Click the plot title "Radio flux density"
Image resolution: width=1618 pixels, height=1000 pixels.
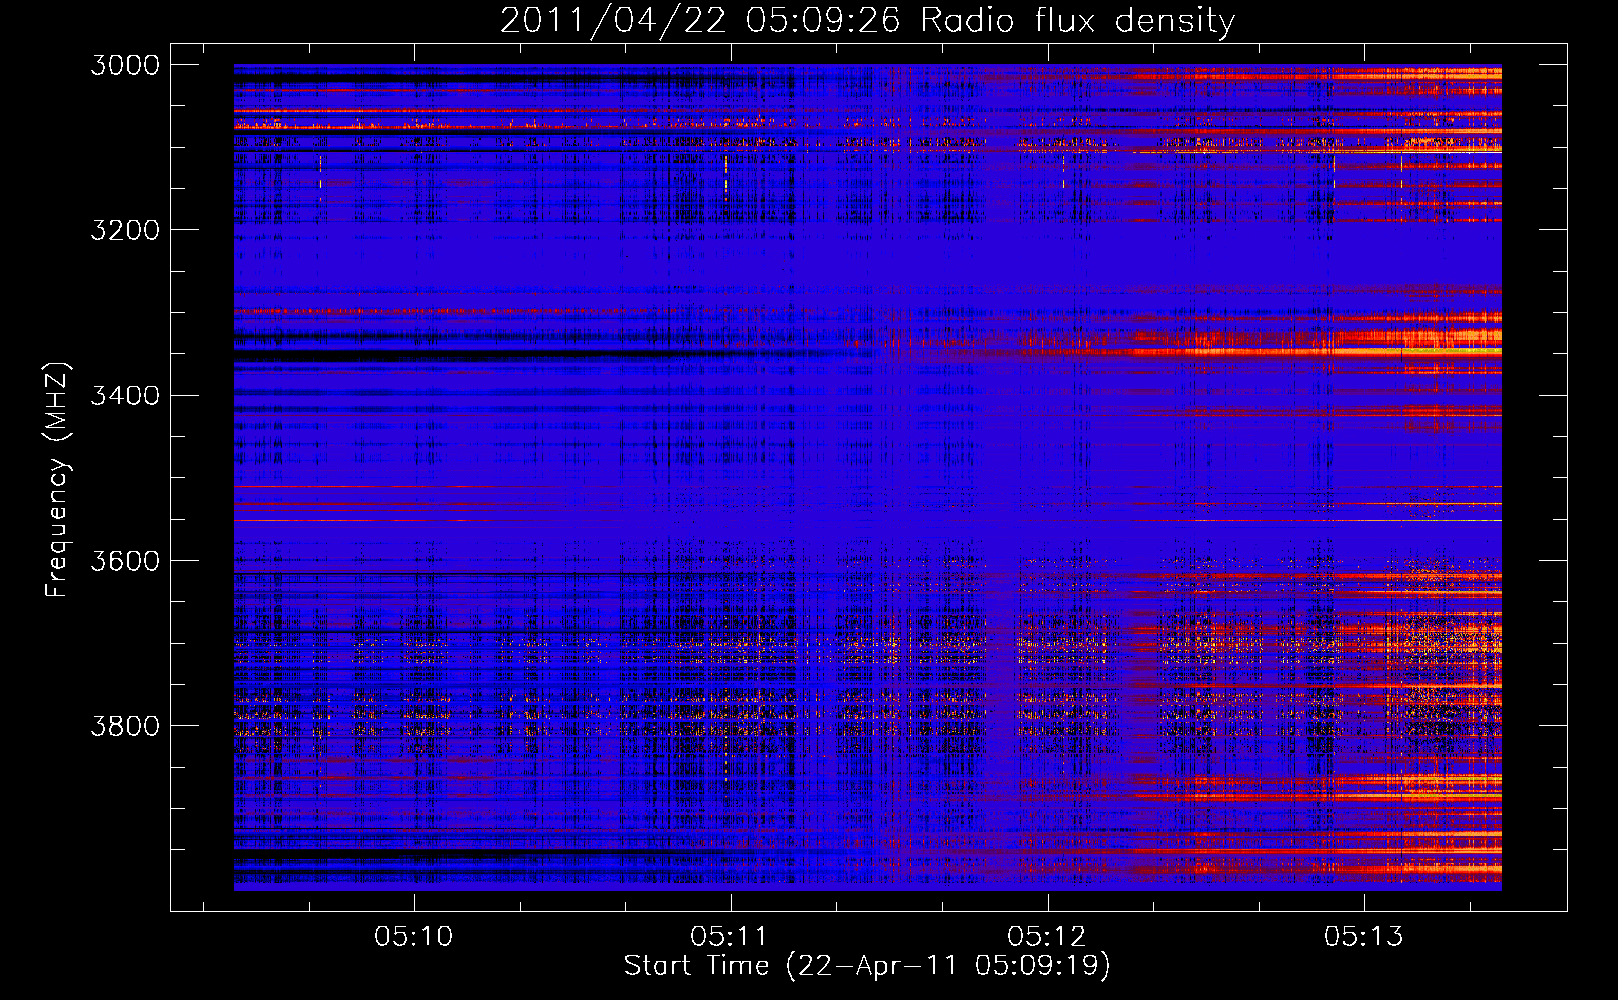1078,21
